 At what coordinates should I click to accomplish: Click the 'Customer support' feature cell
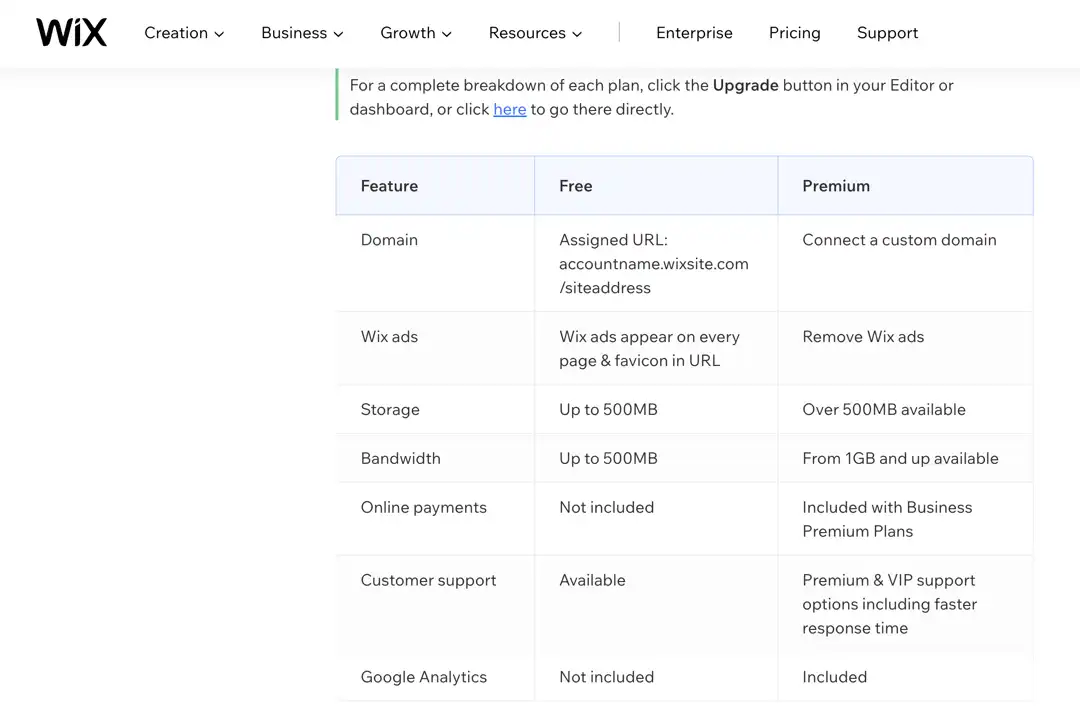435,604
